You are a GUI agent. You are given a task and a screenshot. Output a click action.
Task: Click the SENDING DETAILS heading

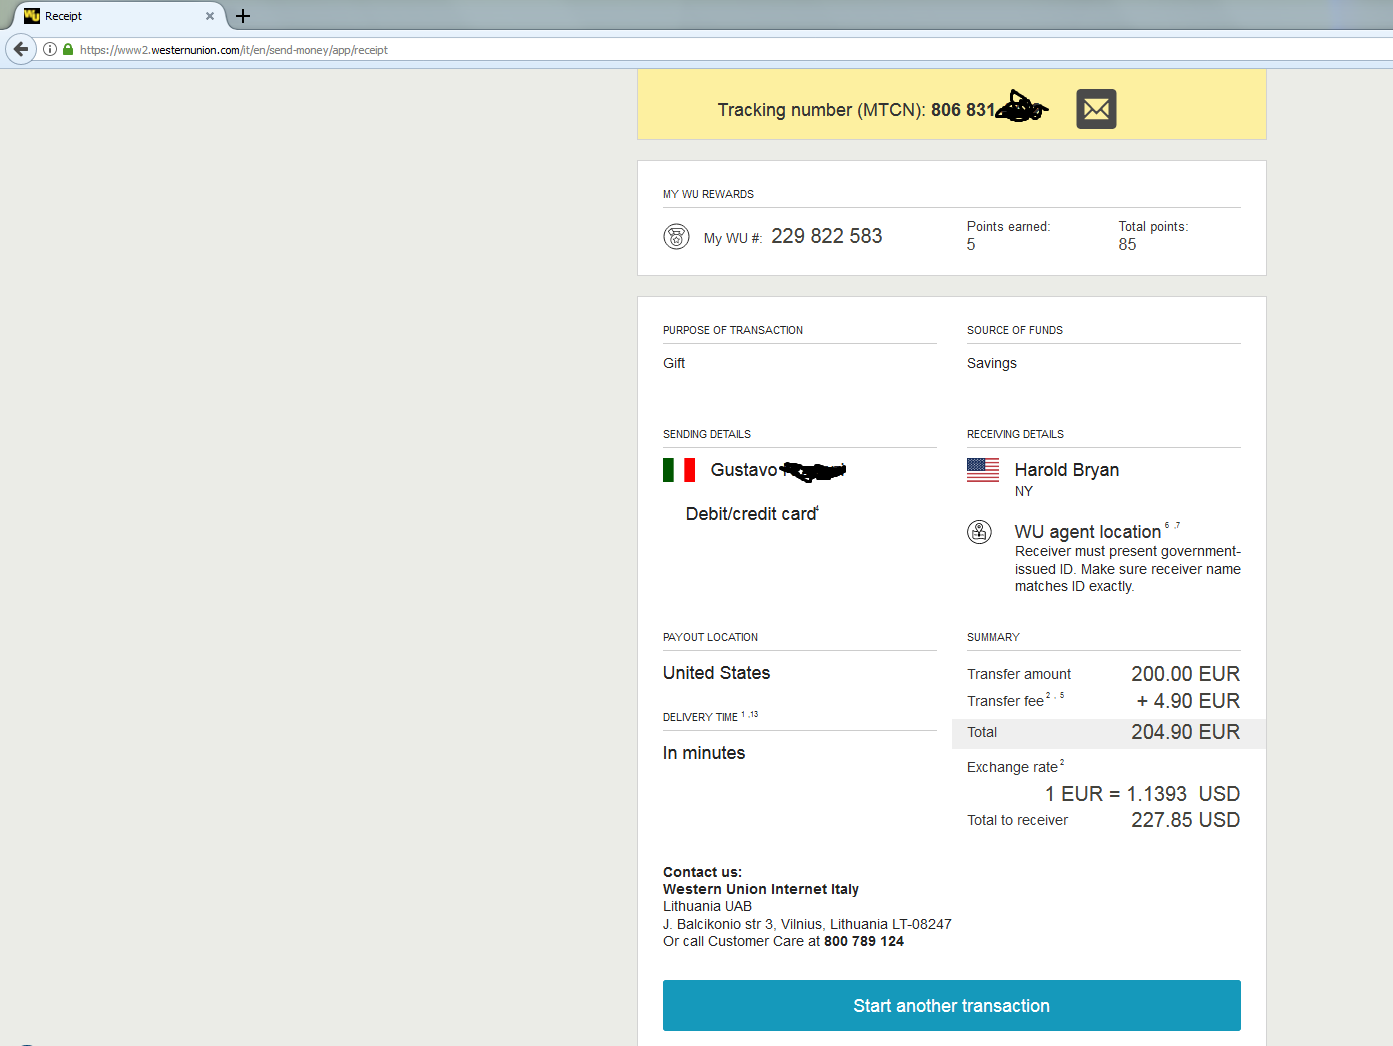pyautogui.click(x=707, y=434)
